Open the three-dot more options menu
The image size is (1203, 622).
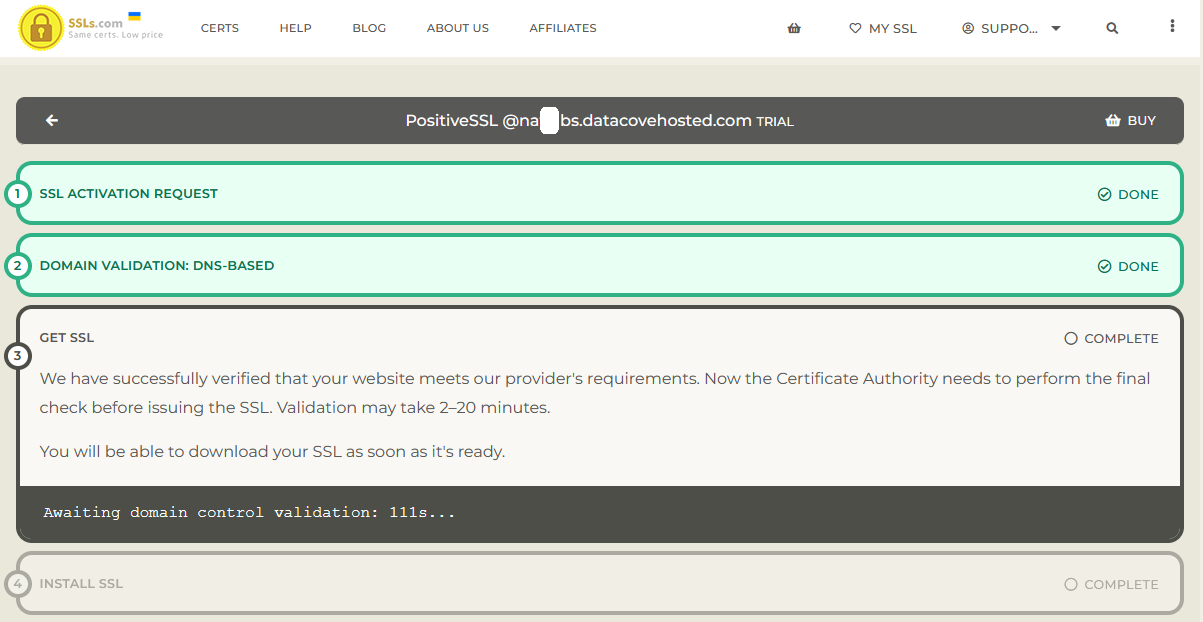tap(1172, 27)
